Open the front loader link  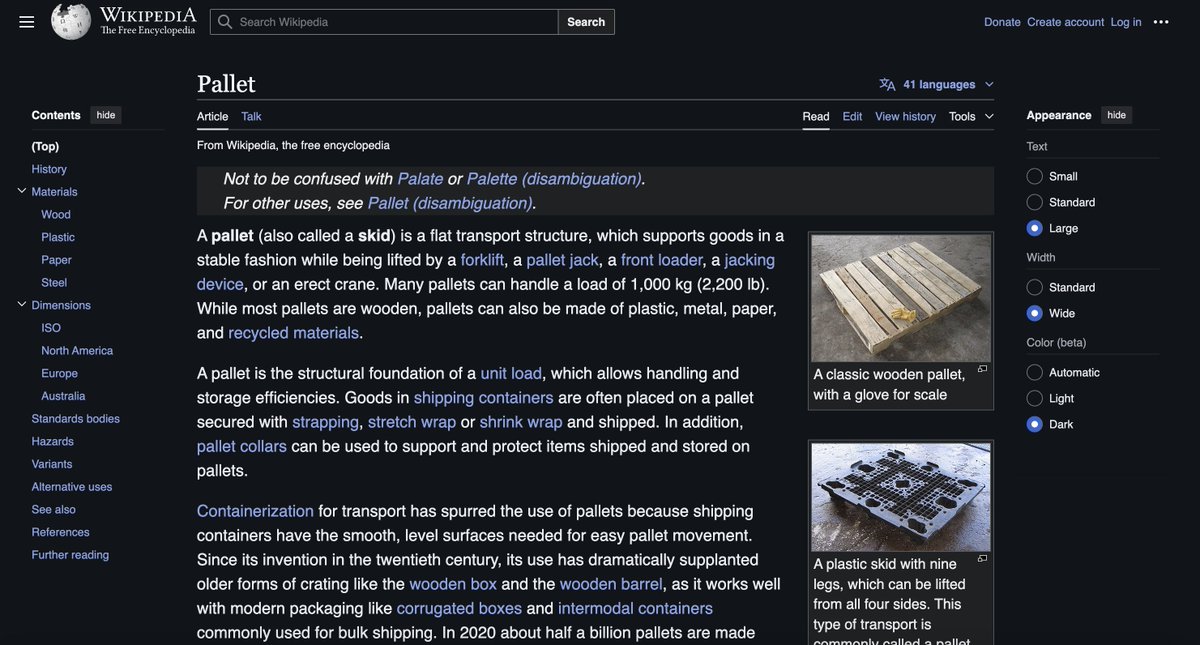pyautogui.click(x=661, y=260)
